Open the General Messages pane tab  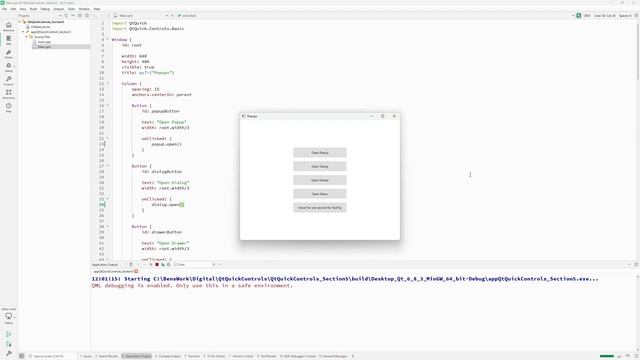pos(333,356)
